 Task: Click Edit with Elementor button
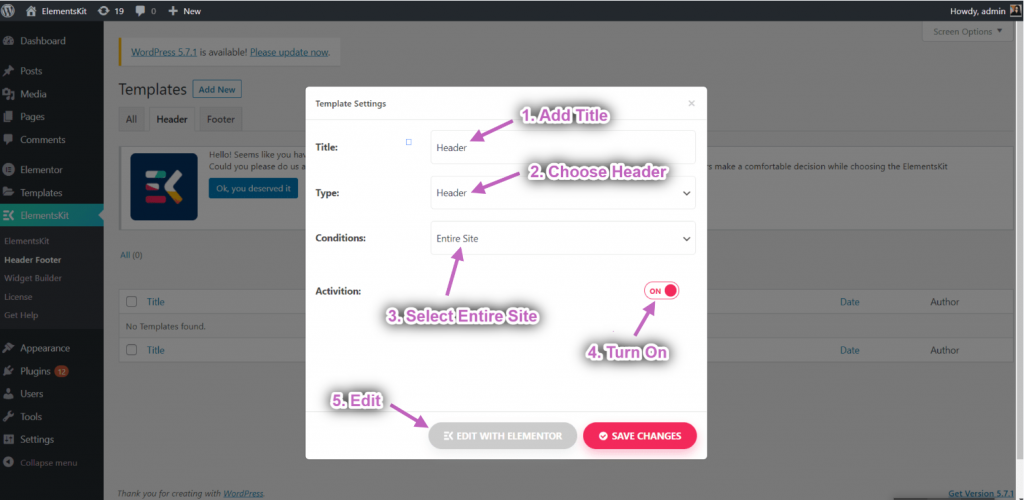pyautogui.click(x=502, y=436)
